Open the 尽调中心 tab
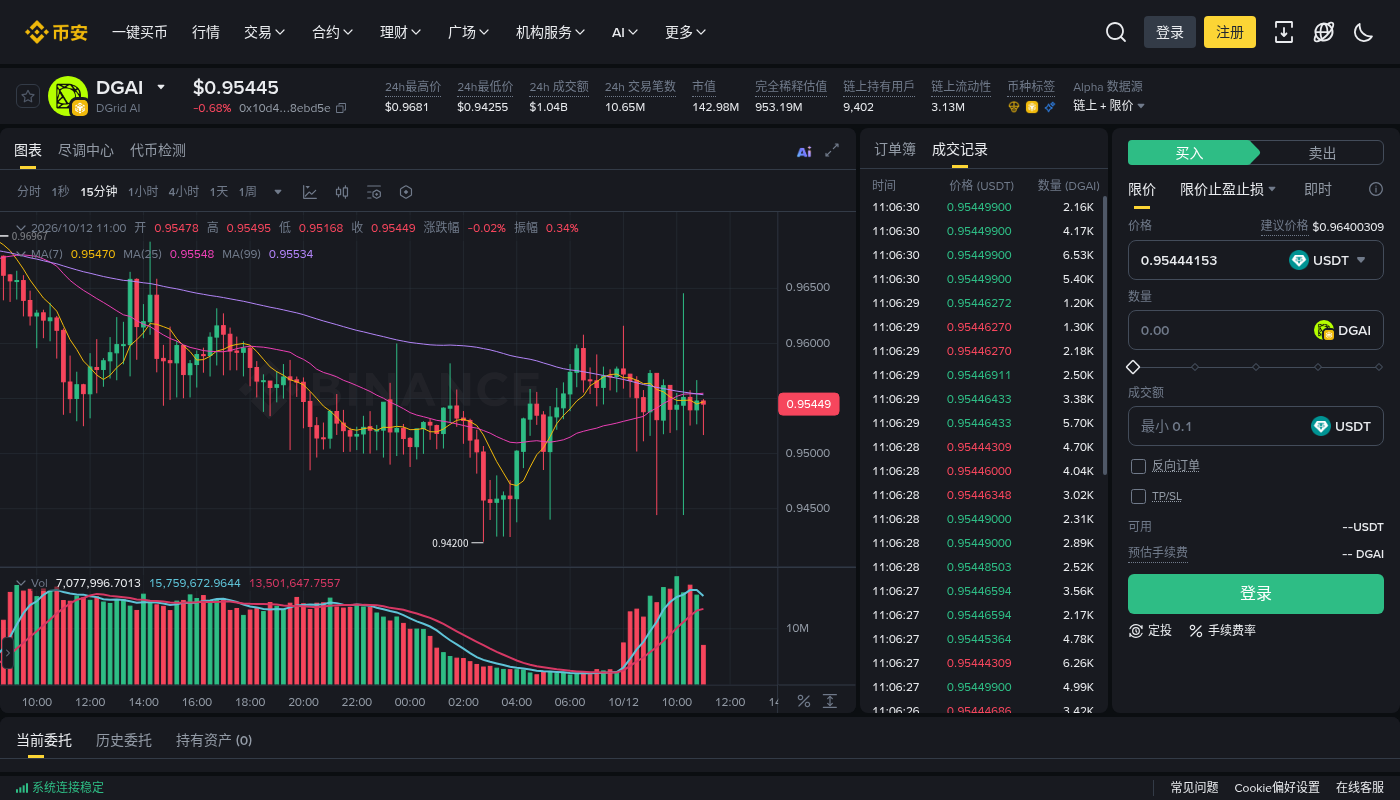1400x800 pixels. click(86, 151)
